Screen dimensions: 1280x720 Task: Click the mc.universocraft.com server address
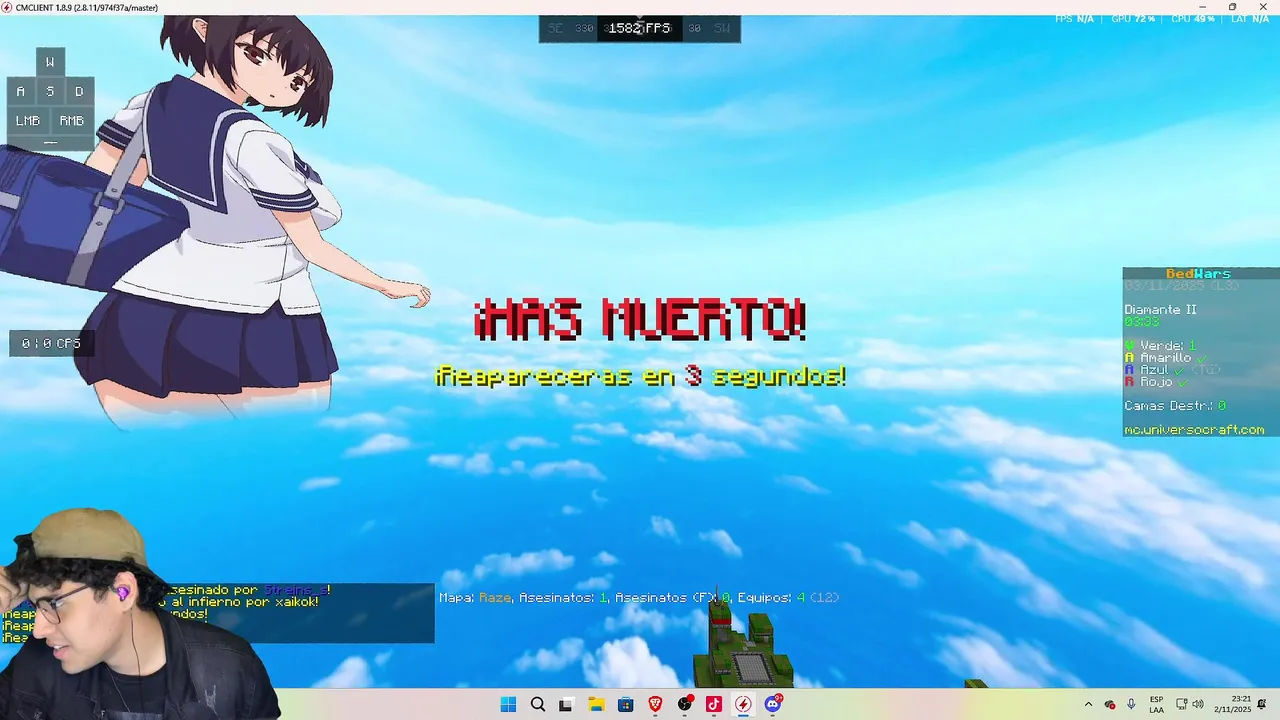(1194, 430)
